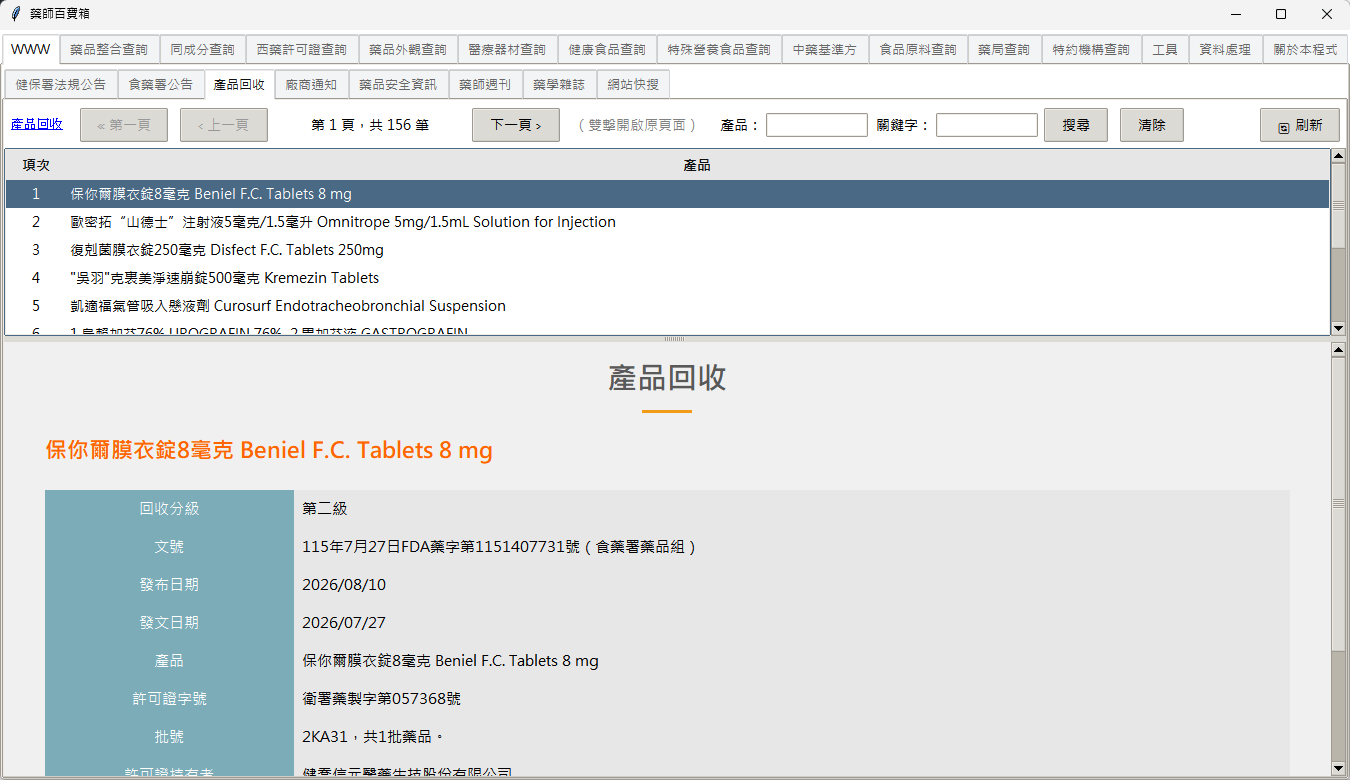Open the 藥品整合查詢 tab
The height and width of the screenshot is (780, 1350).
[109, 50]
